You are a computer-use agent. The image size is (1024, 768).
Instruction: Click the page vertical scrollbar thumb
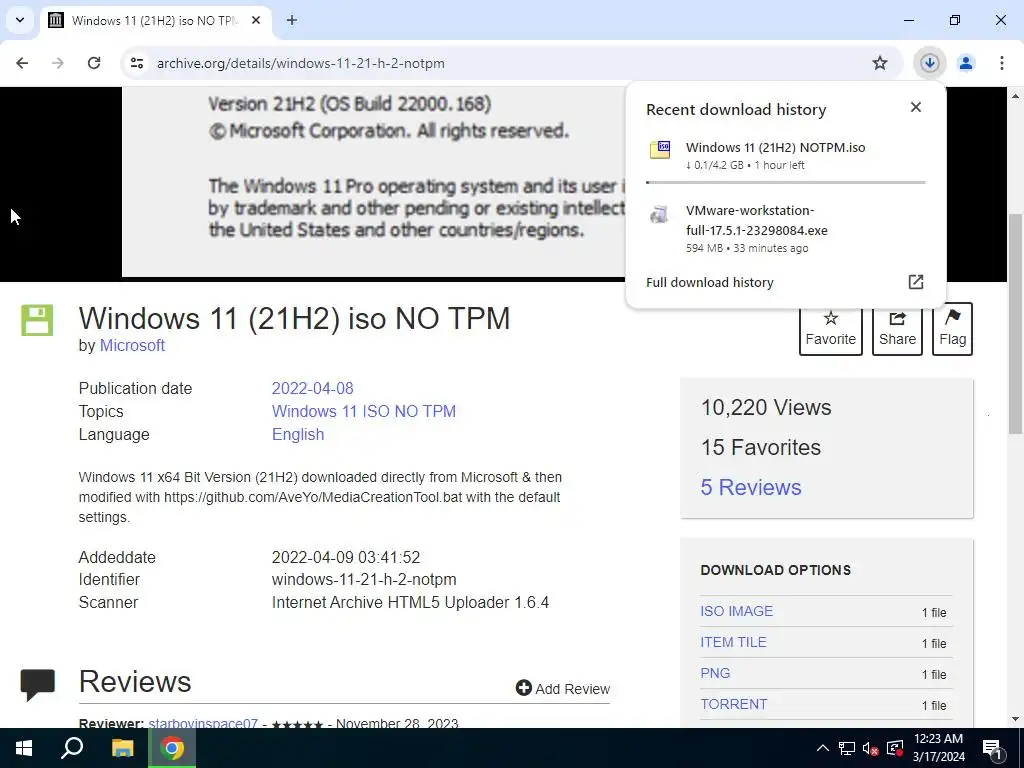(x=1016, y=323)
